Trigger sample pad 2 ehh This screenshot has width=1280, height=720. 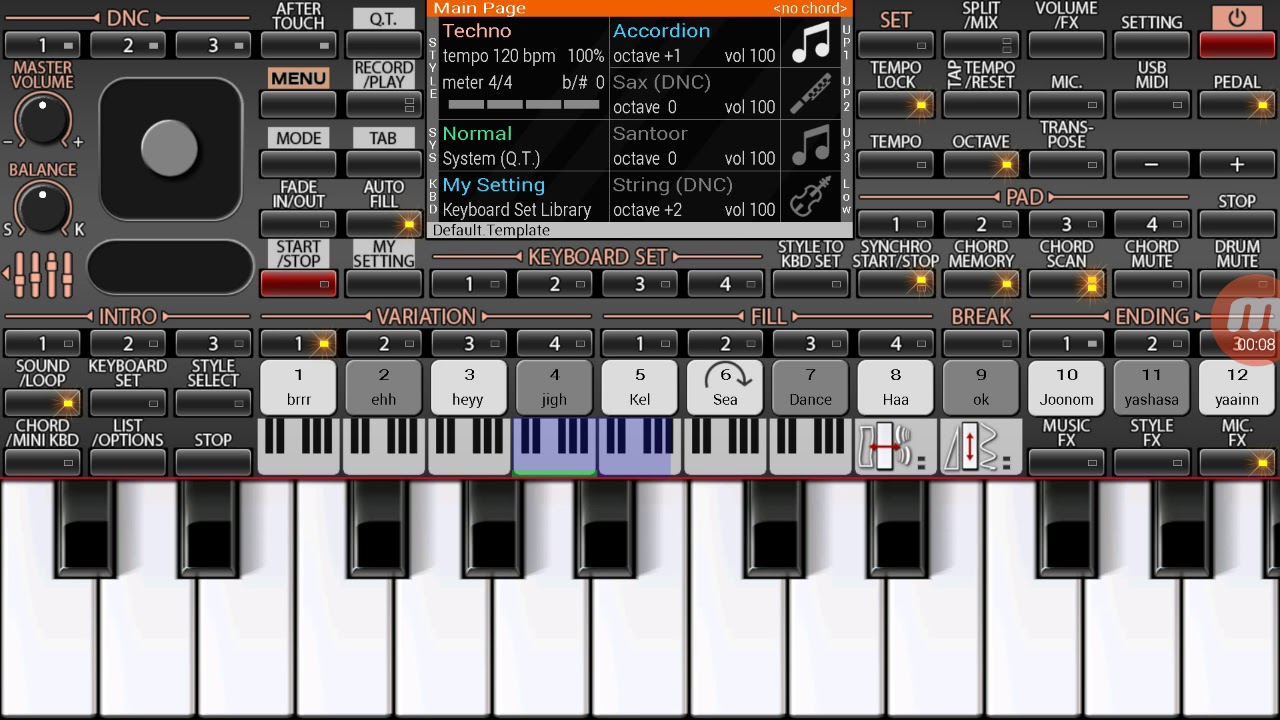383,387
